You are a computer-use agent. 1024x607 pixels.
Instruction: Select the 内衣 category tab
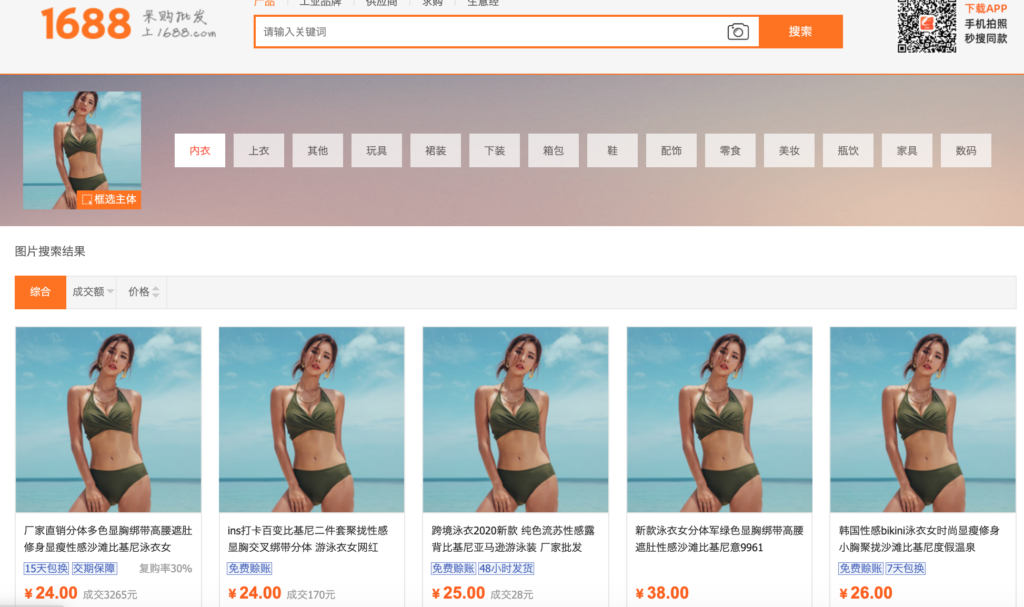(200, 150)
